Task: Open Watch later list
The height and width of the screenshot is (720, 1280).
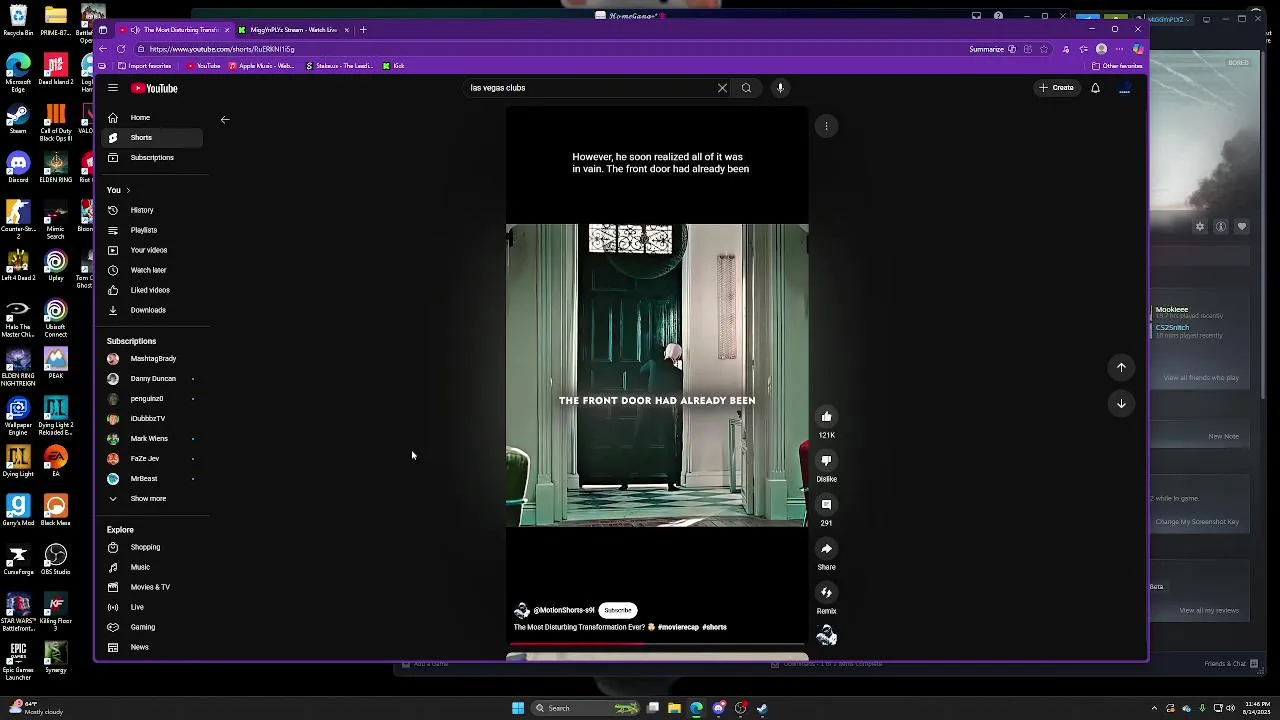Action: 153,270
